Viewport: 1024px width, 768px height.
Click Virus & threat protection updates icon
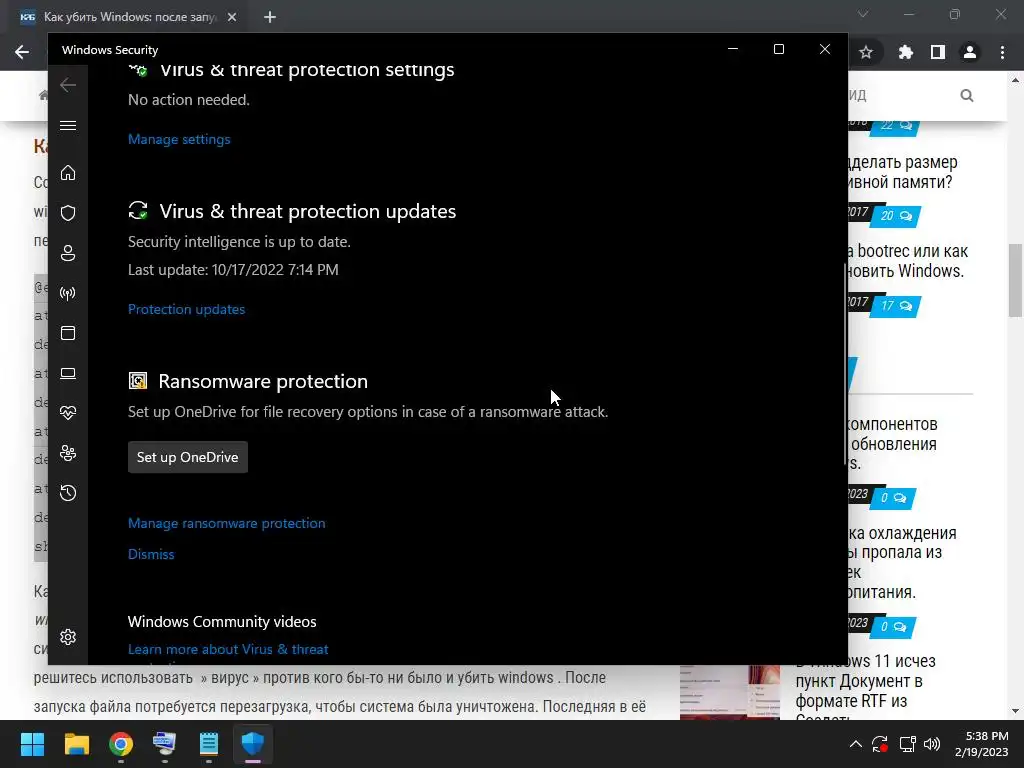138,211
